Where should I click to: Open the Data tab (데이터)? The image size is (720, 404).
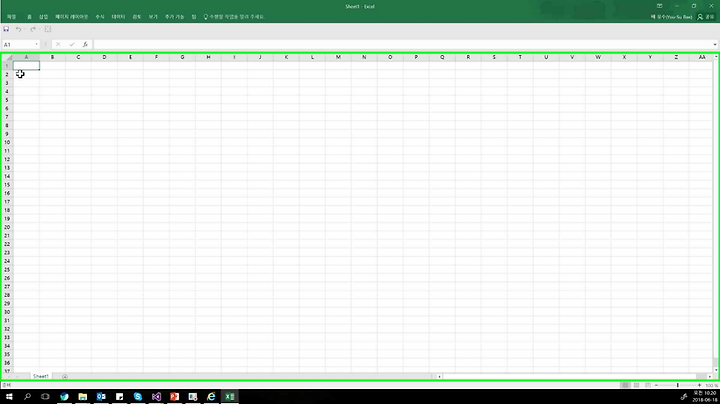pyautogui.click(x=118, y=17)
